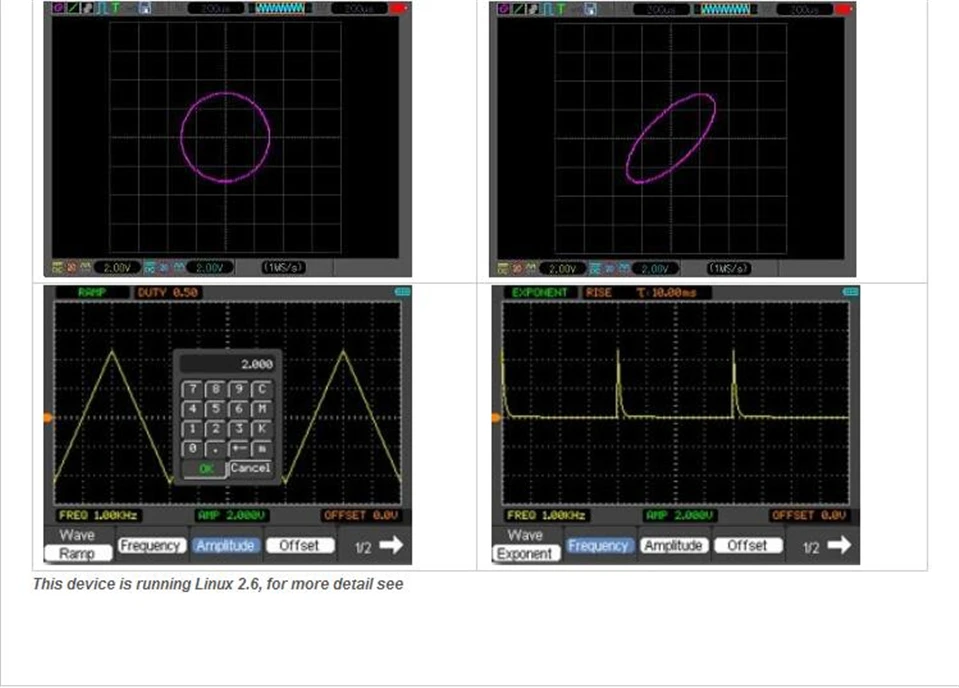
Task: Select Frequency on the Ramp screen
Action: 150,546
